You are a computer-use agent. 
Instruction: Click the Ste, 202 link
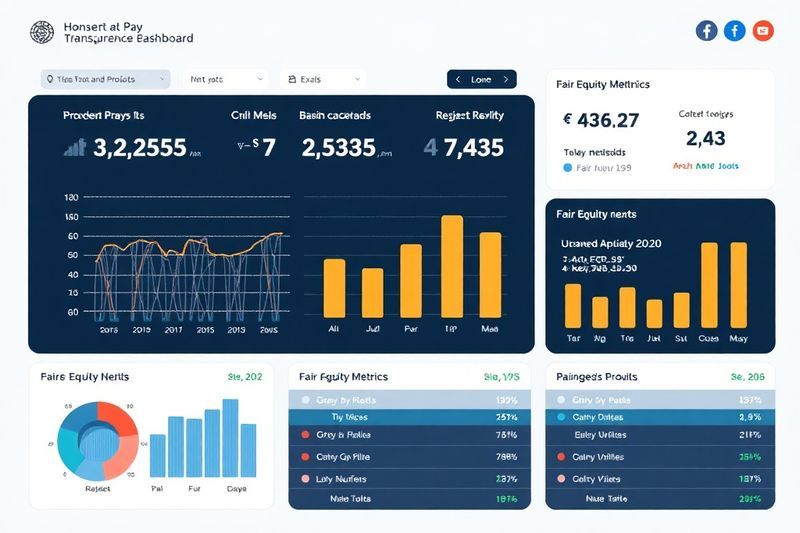(x=245, y=377)
